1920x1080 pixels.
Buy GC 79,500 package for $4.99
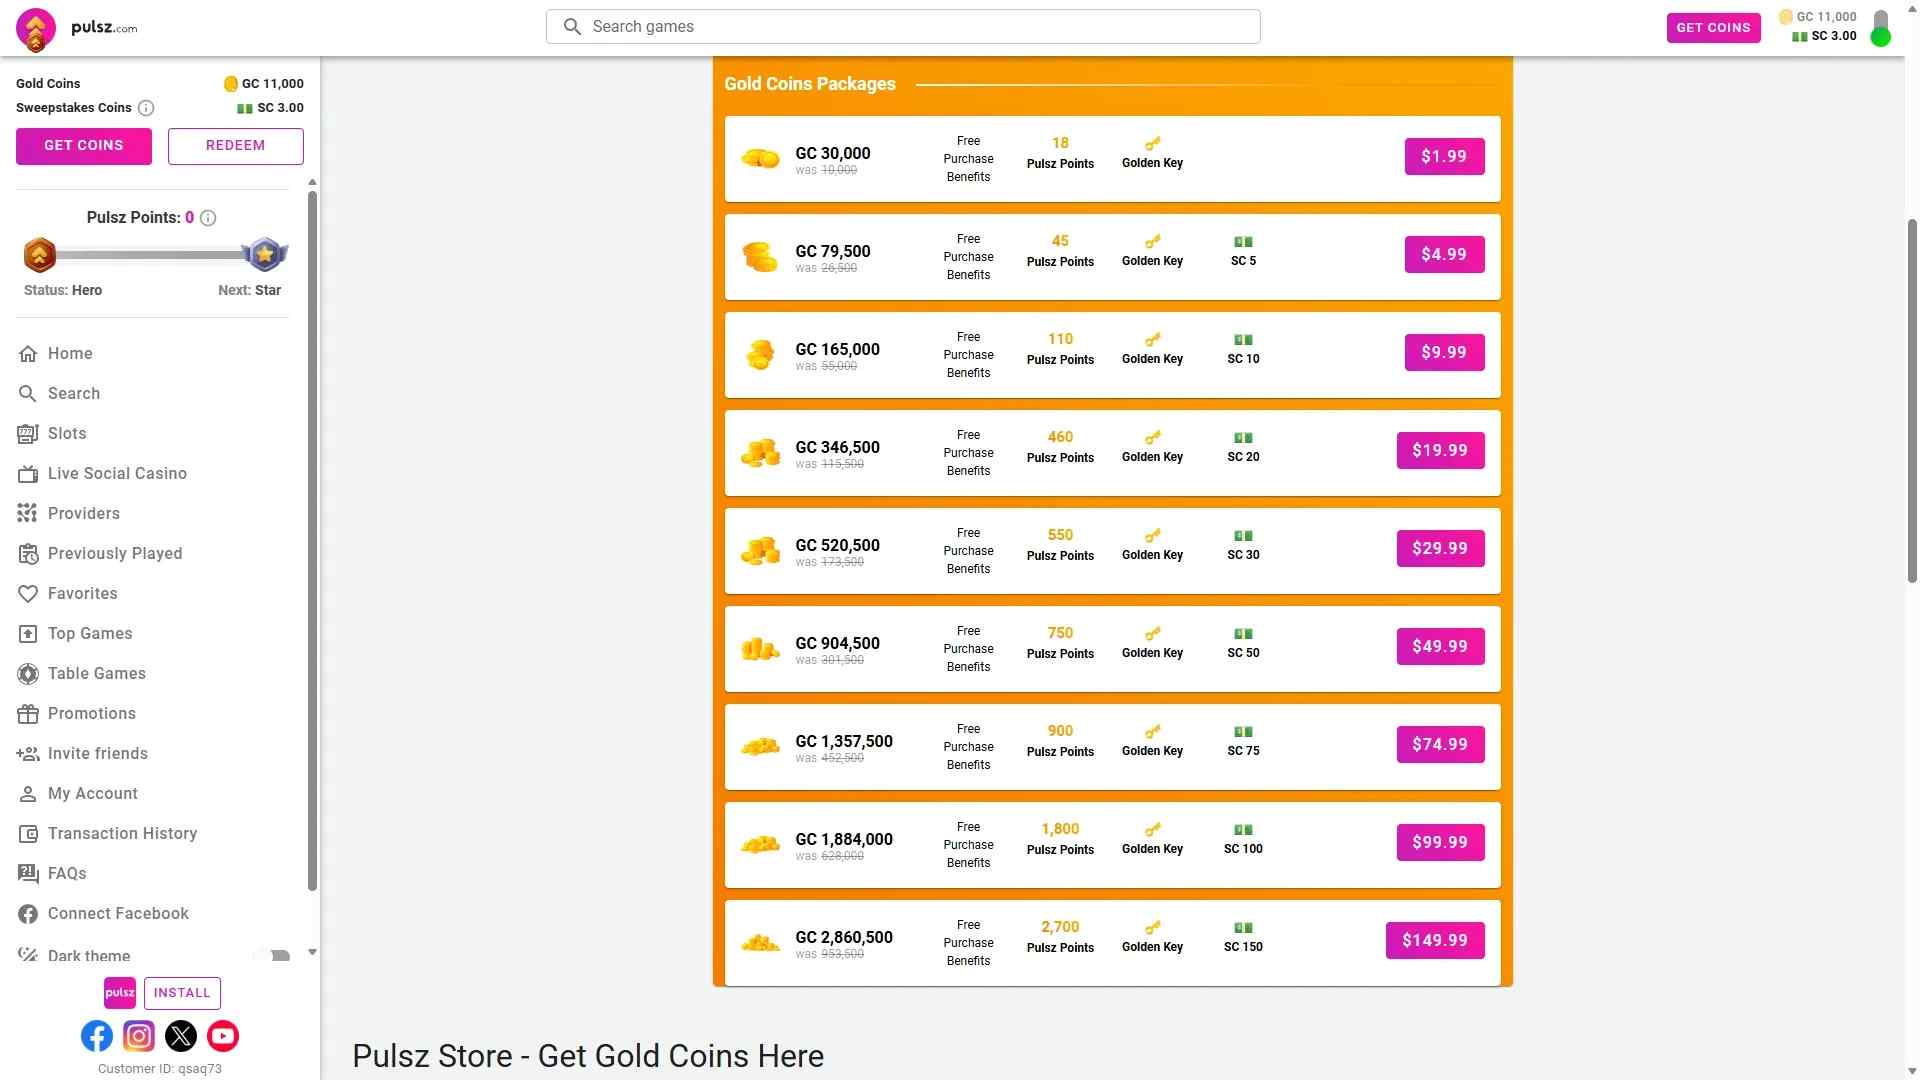1444,255
